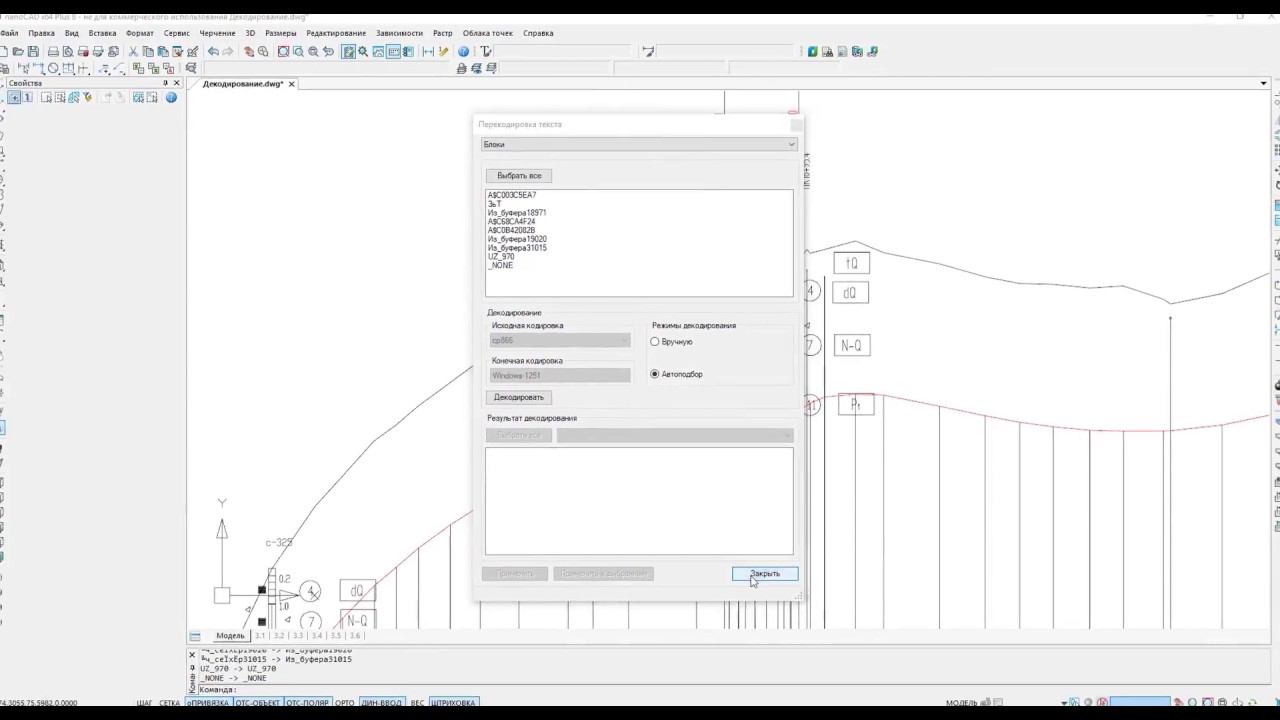The height and width of the screenshot is (720, 1280).
Task: Save the drawing with the diskette icon
Action: (33, 52)
